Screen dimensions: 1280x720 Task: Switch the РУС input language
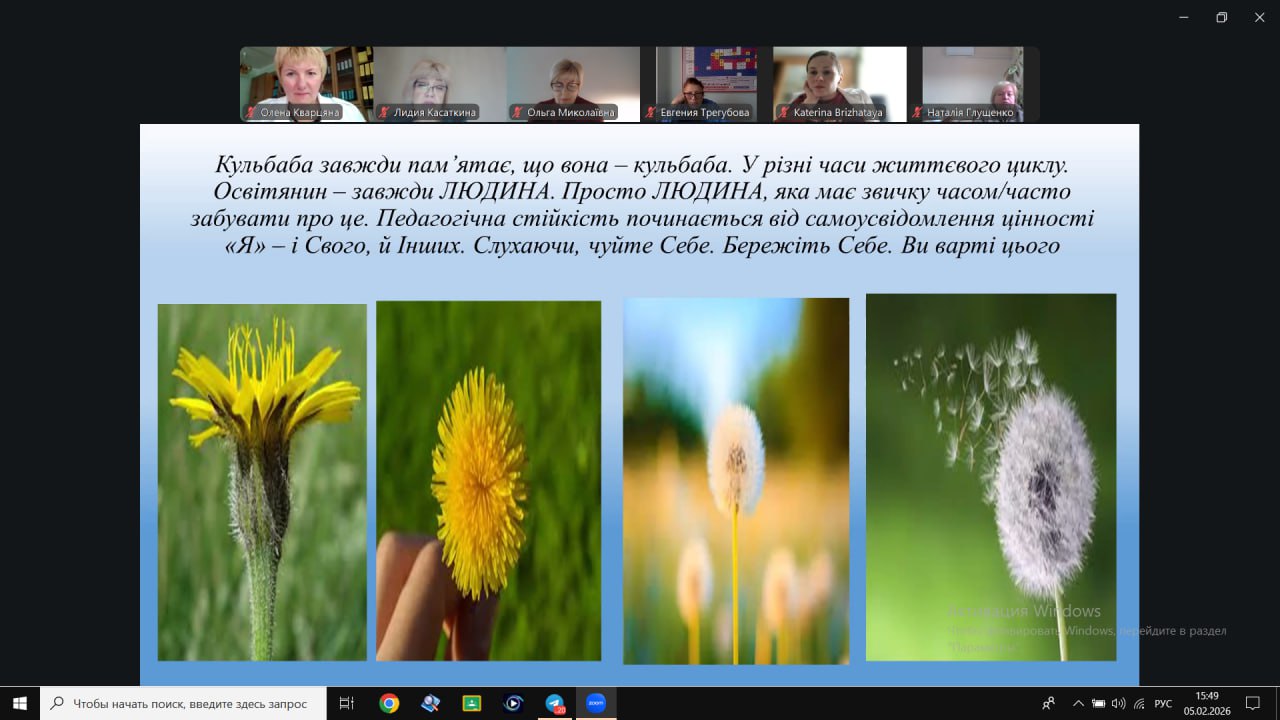[1163, 703]
